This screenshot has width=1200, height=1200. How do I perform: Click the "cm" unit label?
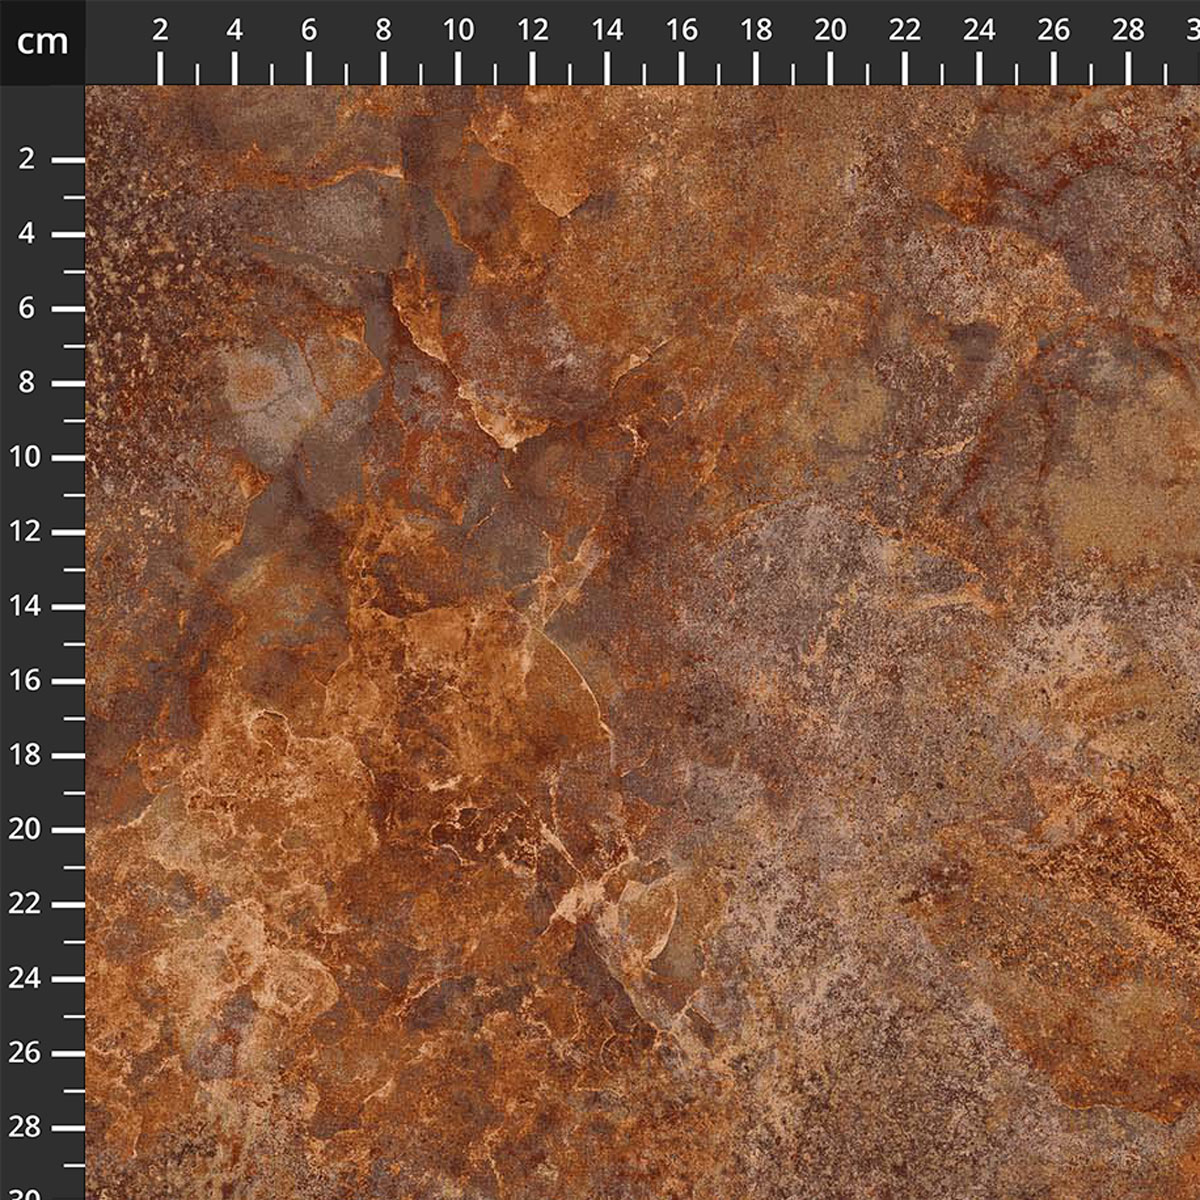42,41
